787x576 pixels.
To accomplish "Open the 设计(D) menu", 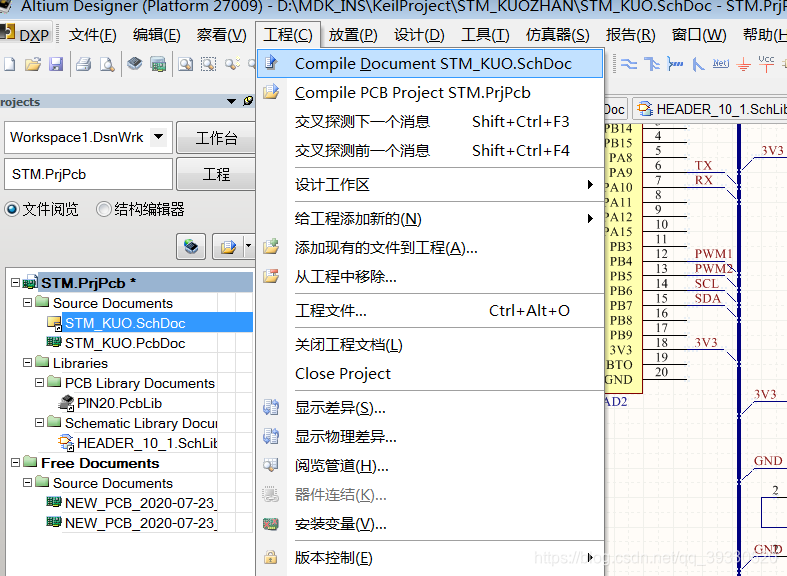I will [419, 35].
